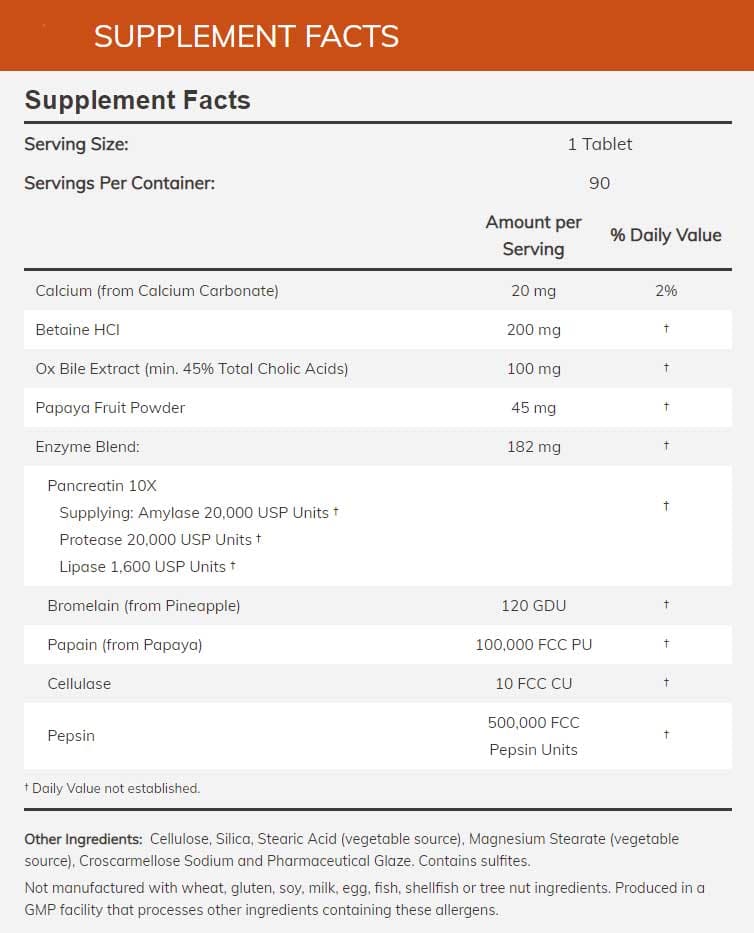The width and height of the screenshot is (754, 933).
Task: Click the dagger beside Lipase 1,600 USP Units
Action: tap(233, 565)
